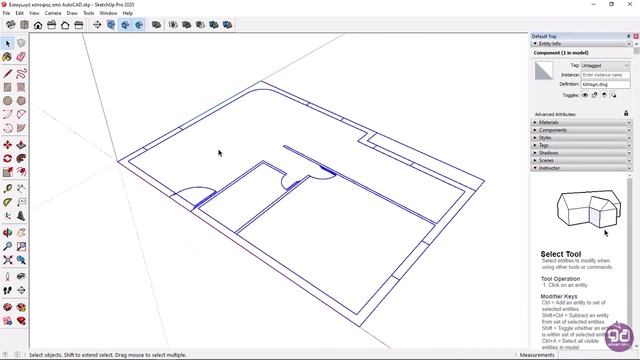
Task: Choose the Rotate tool
Action: [7, 158]
